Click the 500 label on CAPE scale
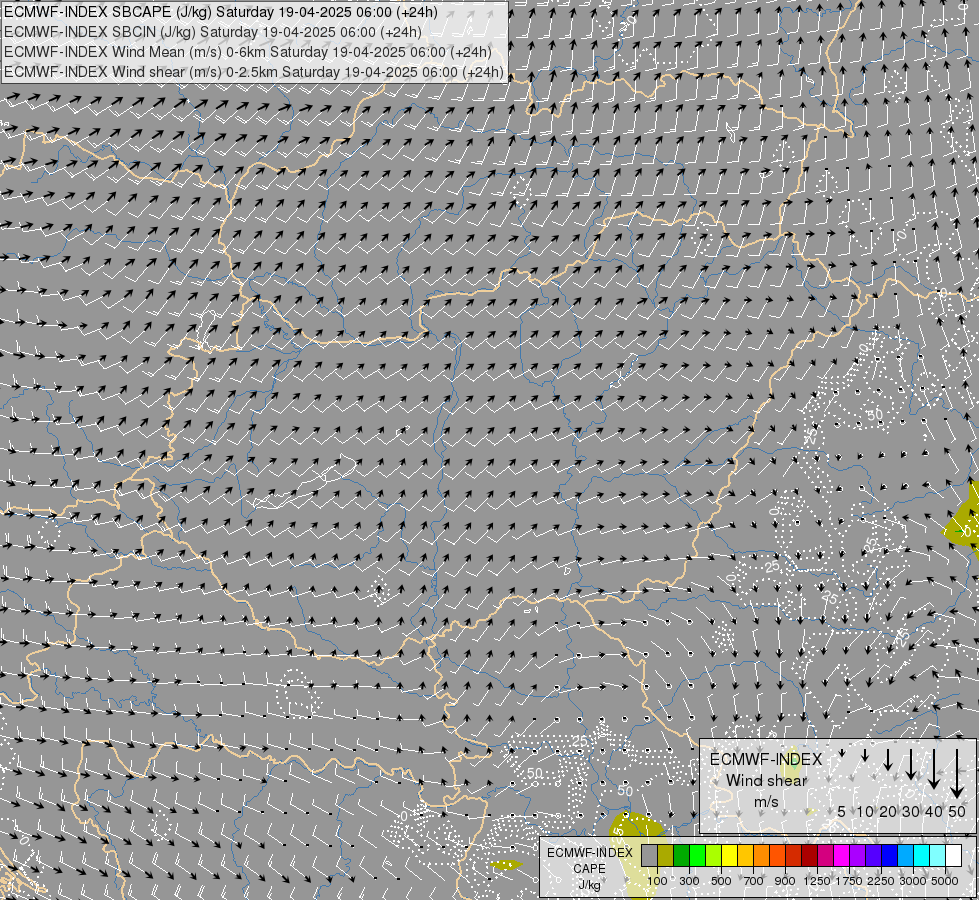The height and width of the screenshot is (900, 979). click(721, 881)
